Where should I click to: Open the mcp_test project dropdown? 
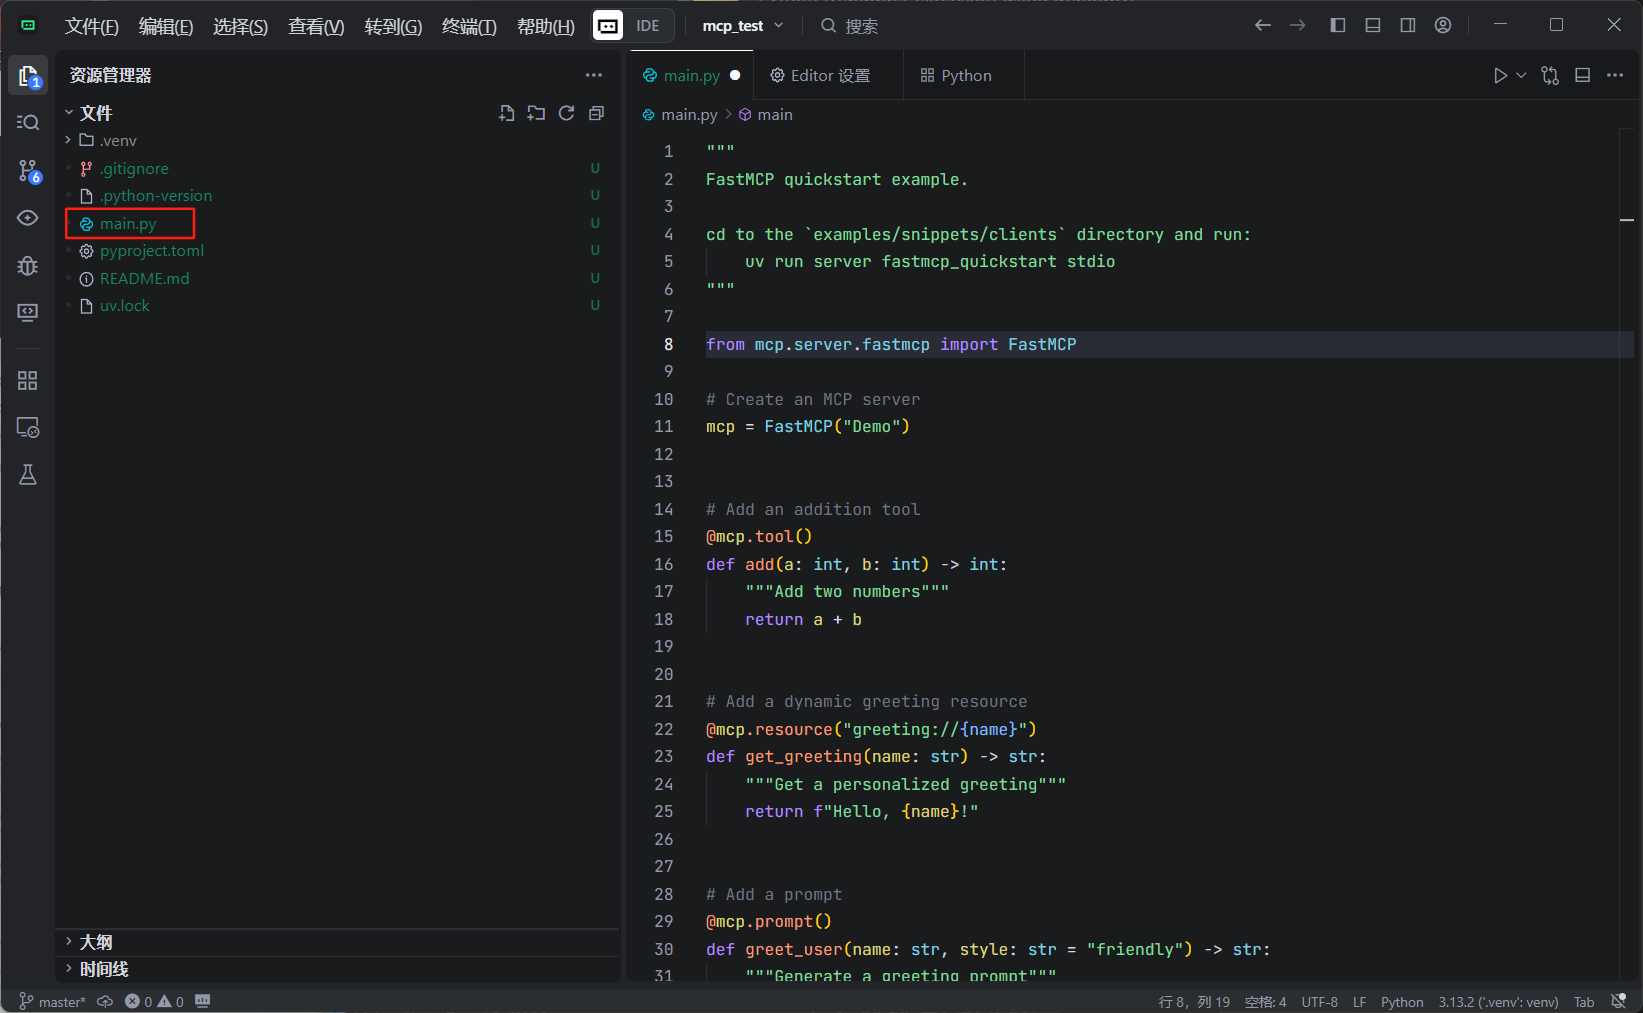742,26
